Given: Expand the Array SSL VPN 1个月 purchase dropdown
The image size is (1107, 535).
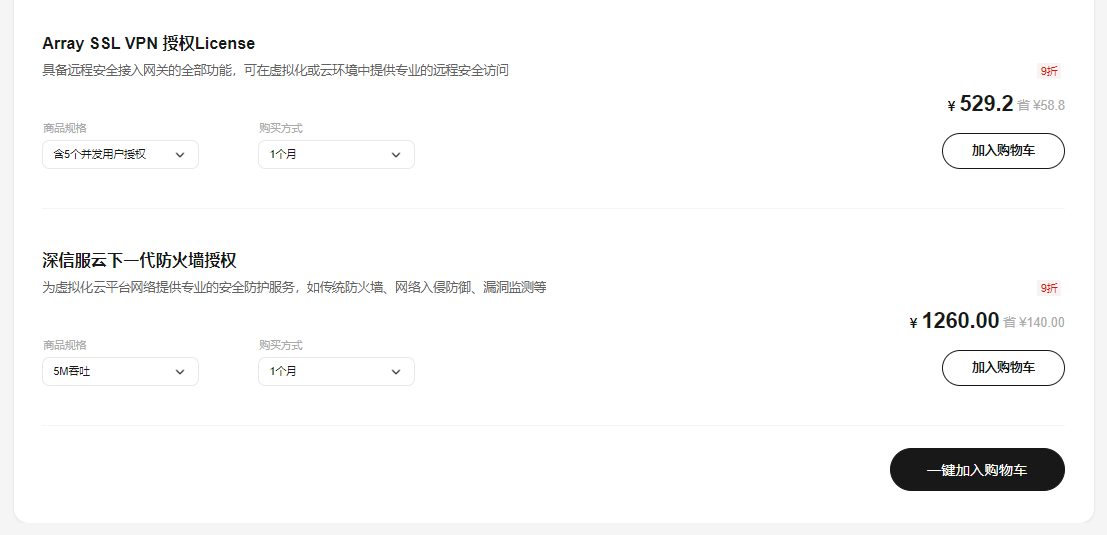Looking at the screenshot, I should [336, 155].
